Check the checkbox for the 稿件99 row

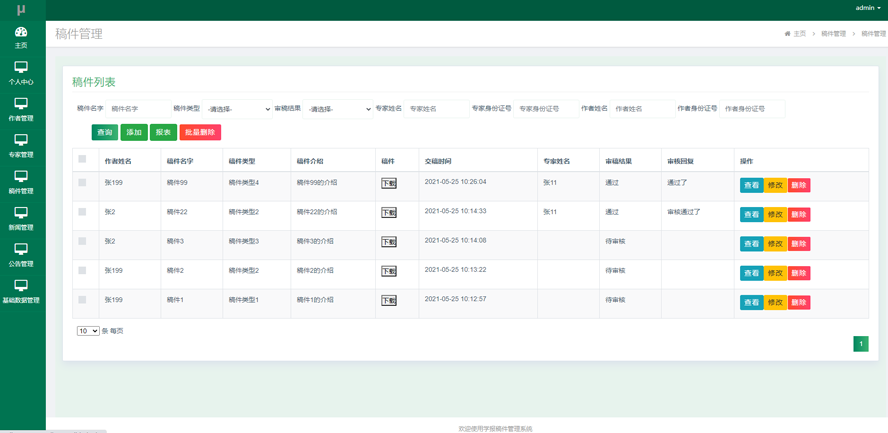pos(82,183)
